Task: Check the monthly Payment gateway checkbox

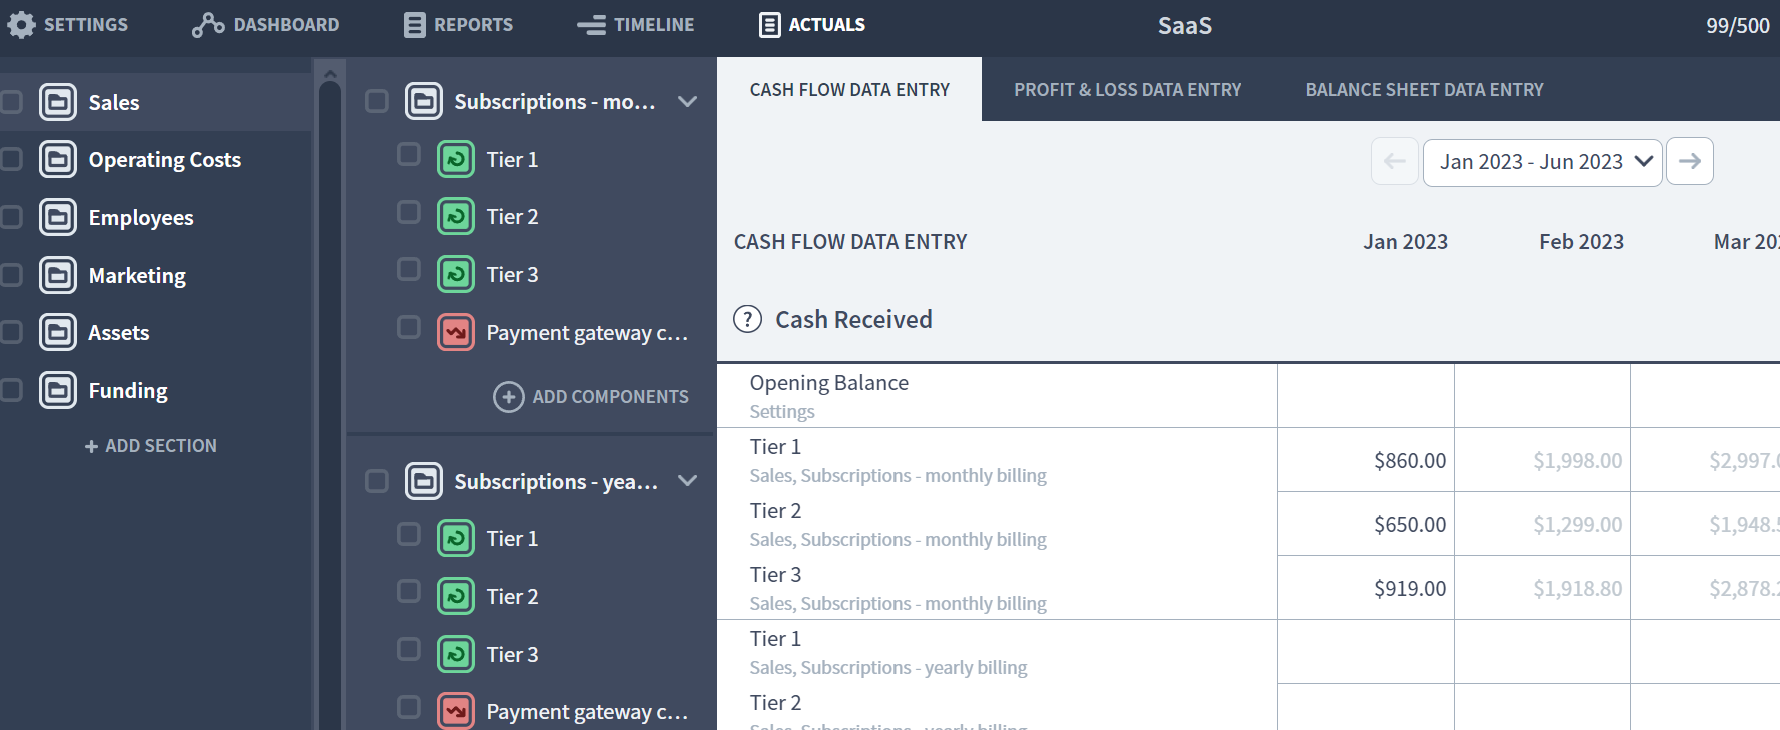Action: [x=409, y=327]
